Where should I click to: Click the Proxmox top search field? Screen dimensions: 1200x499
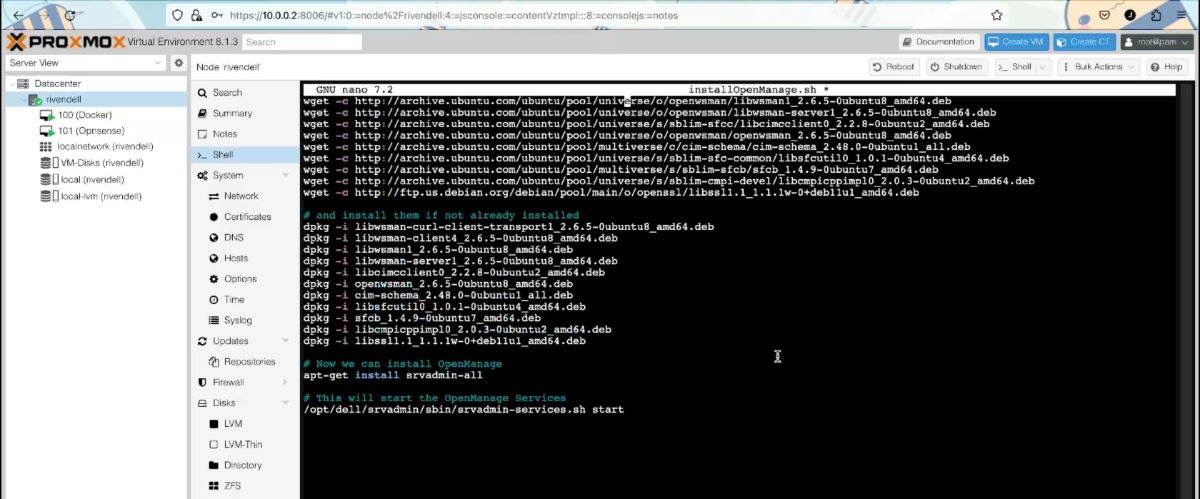click(288, 42)
